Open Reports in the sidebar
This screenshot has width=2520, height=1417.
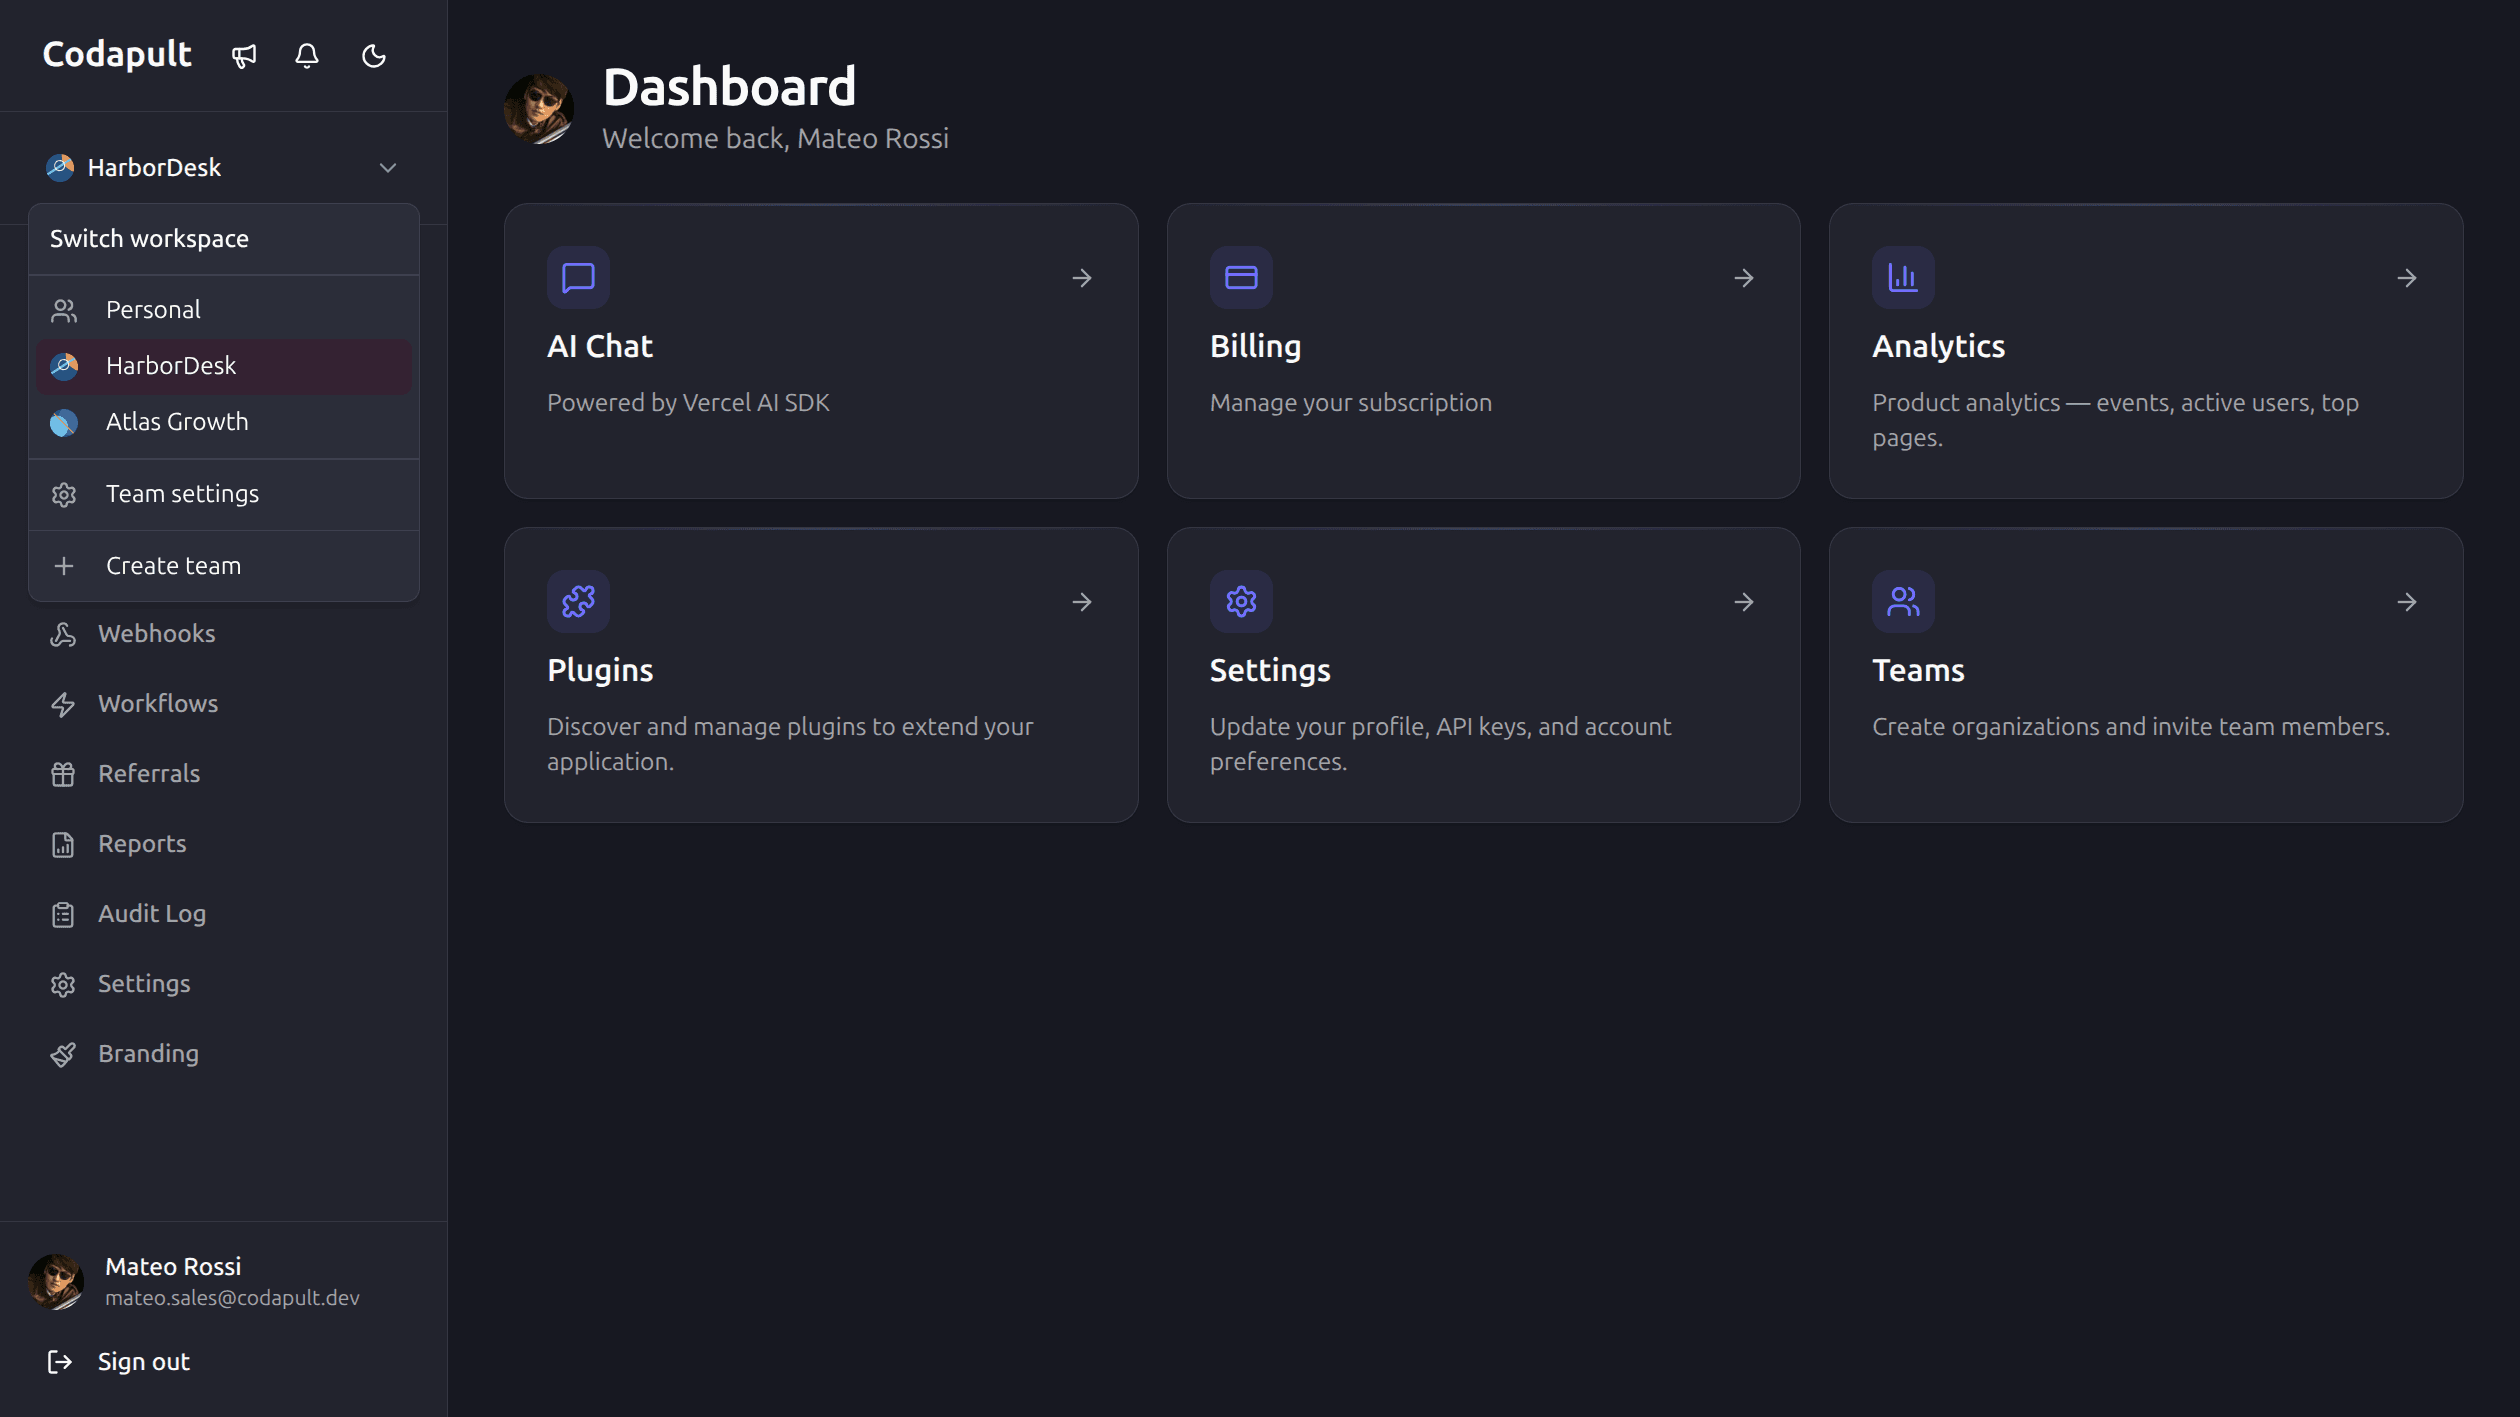point(224,844)
